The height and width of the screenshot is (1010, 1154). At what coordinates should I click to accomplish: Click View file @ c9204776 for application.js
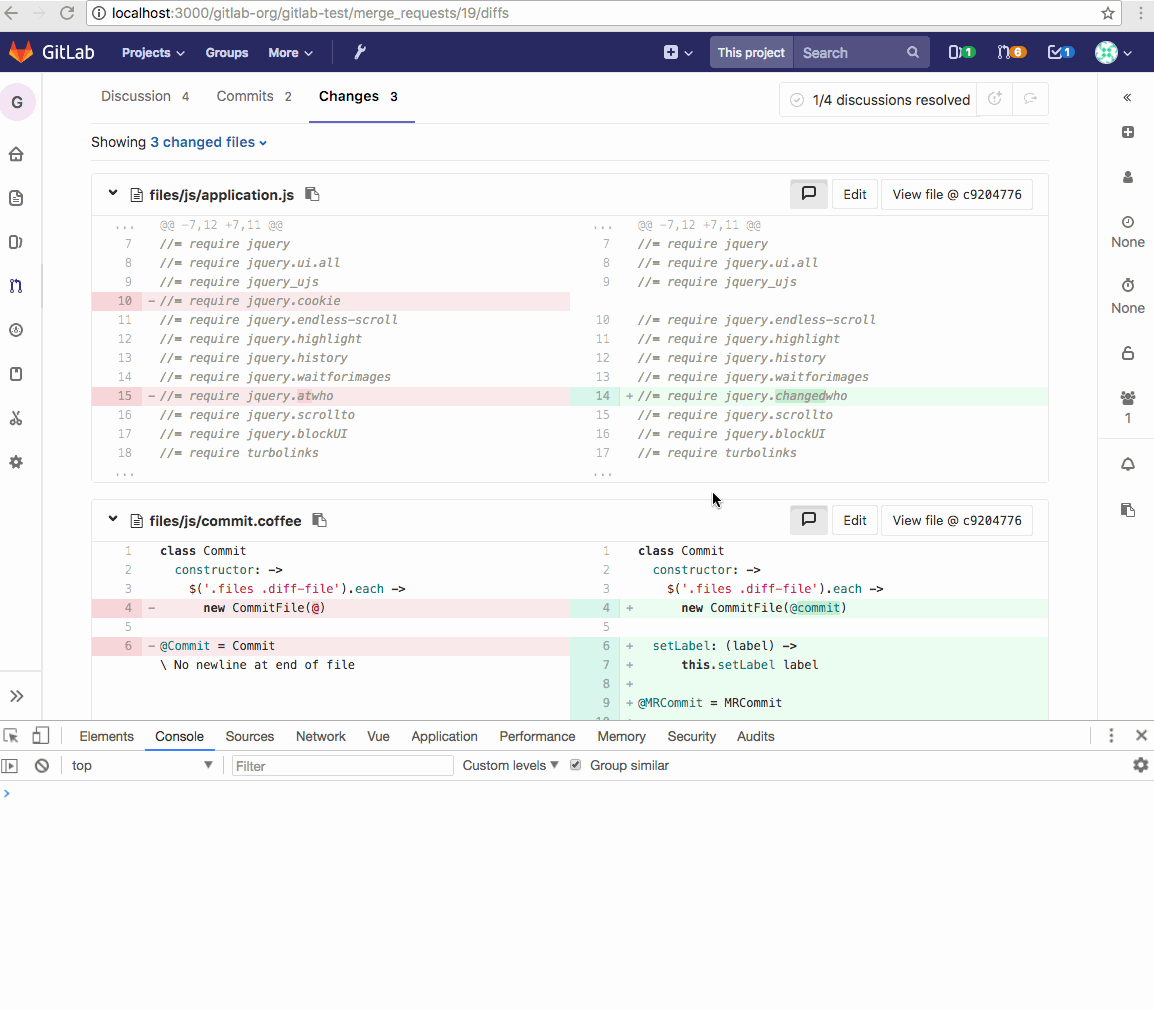tap(956, 194)
